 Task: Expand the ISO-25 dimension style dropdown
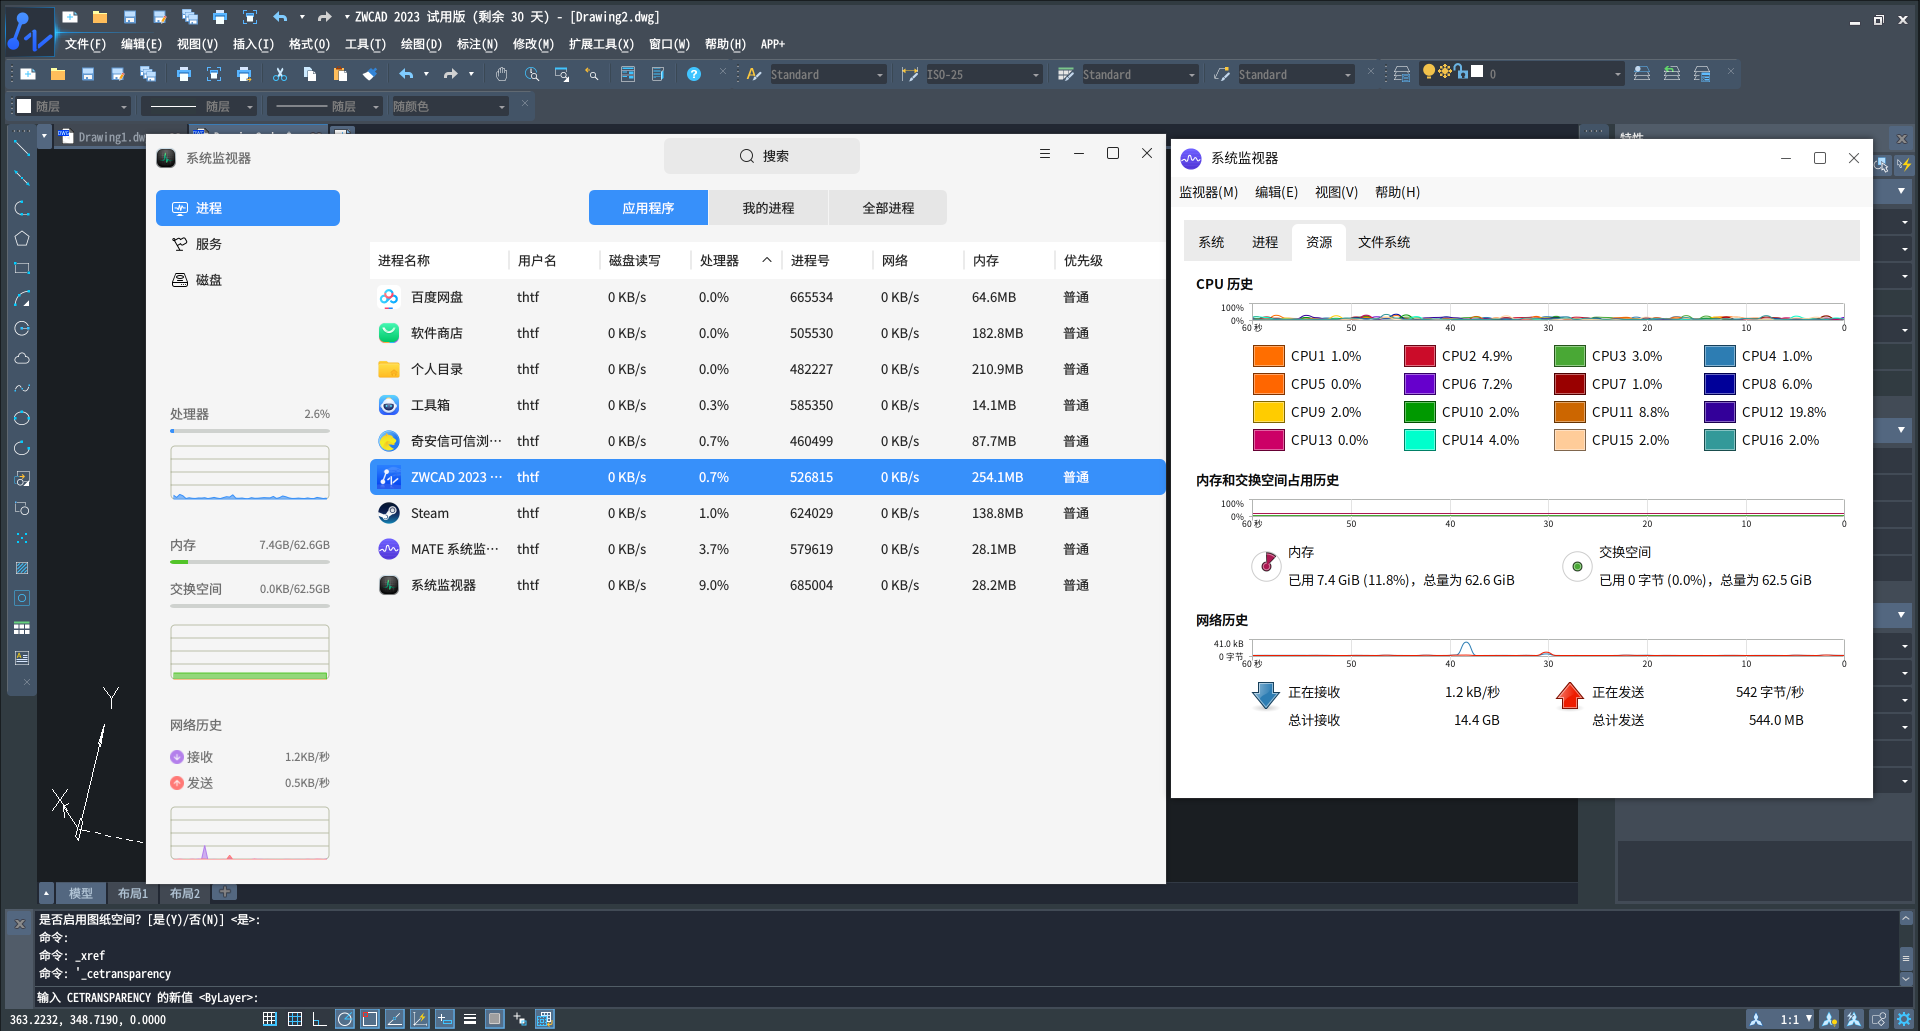[1035, 75]
